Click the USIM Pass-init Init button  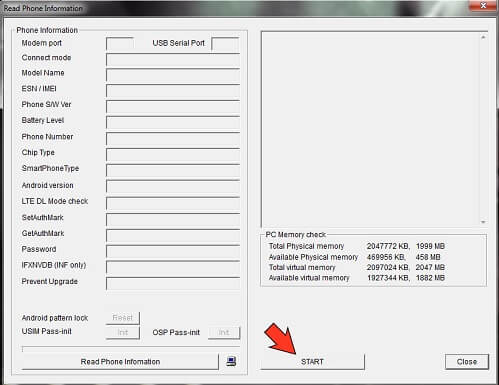(x=123, y=332)
